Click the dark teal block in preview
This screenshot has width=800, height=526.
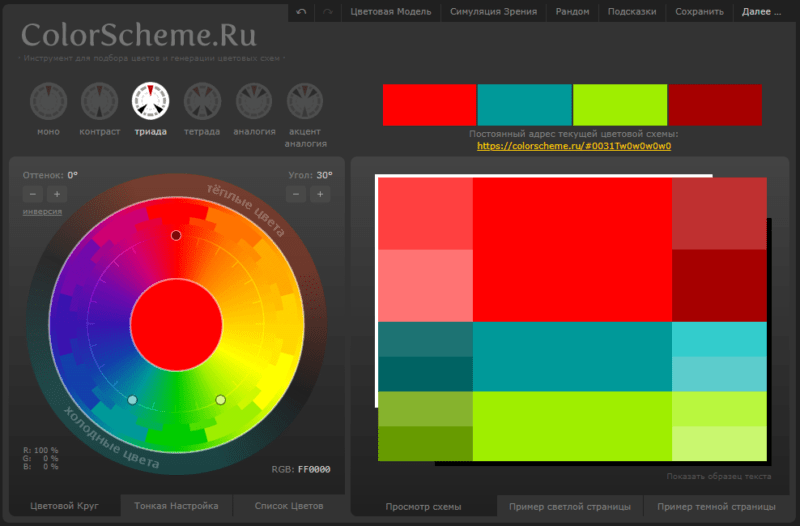pos(426,374)
